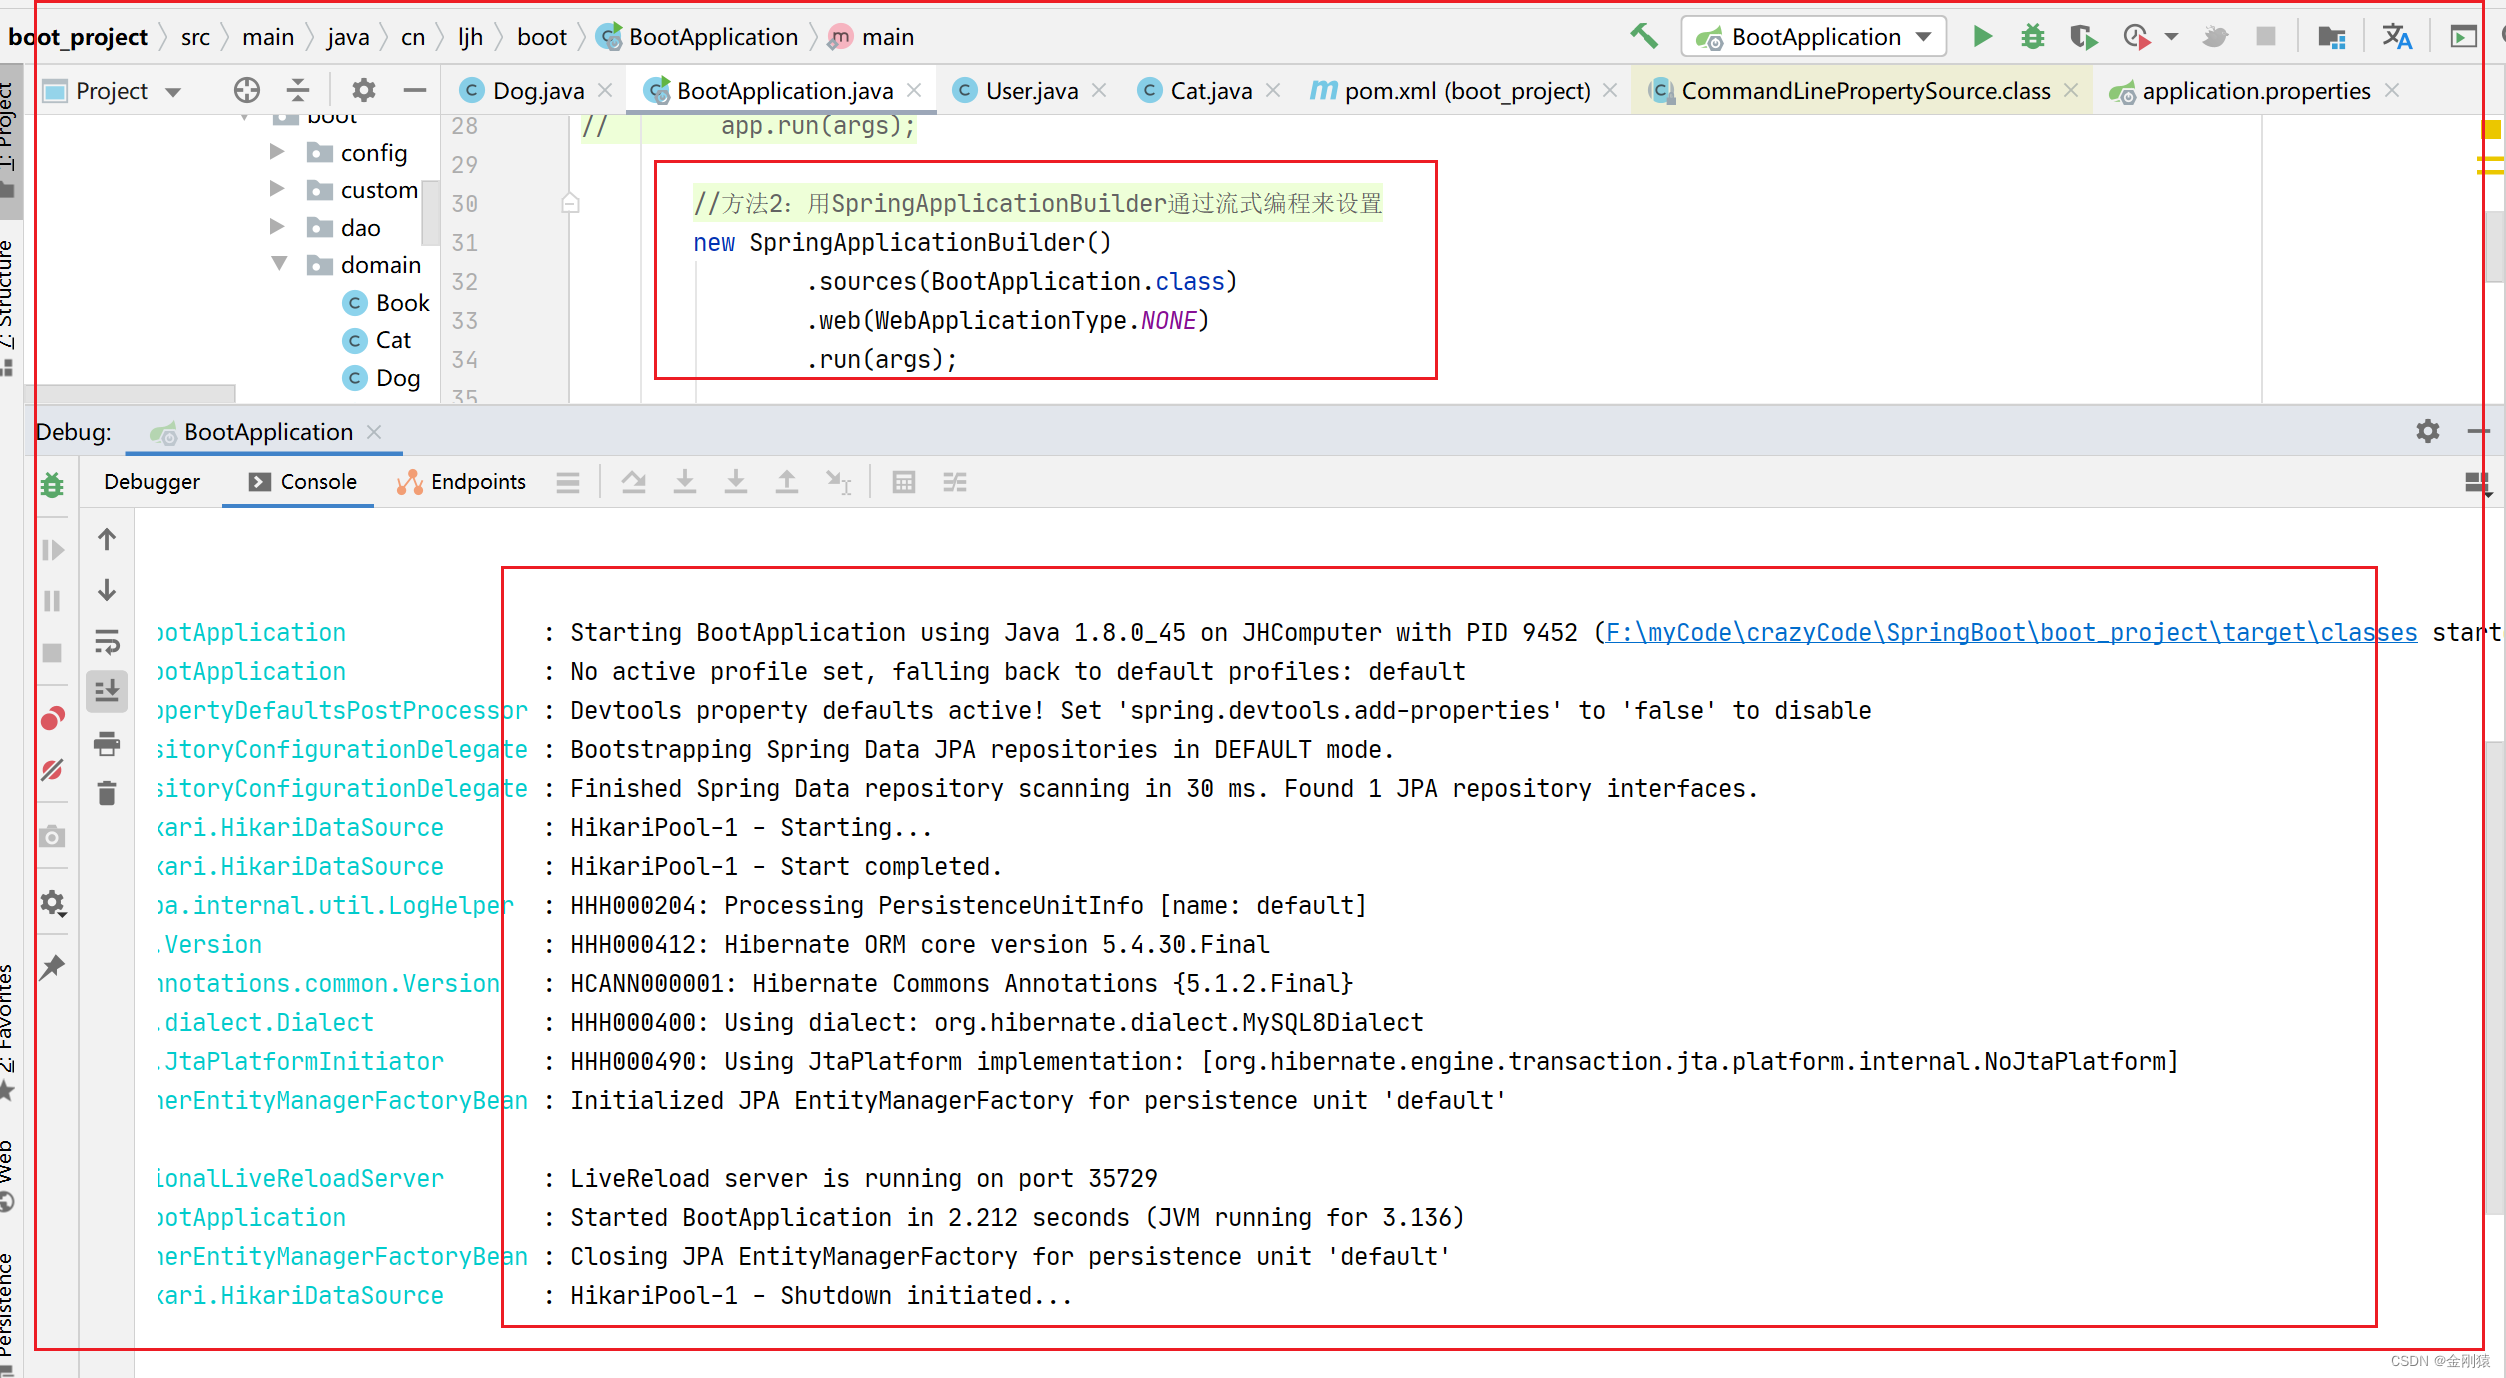2506x1378 pixels.
Task: Click the BootApplication breadcrumb
Action: 697,37
